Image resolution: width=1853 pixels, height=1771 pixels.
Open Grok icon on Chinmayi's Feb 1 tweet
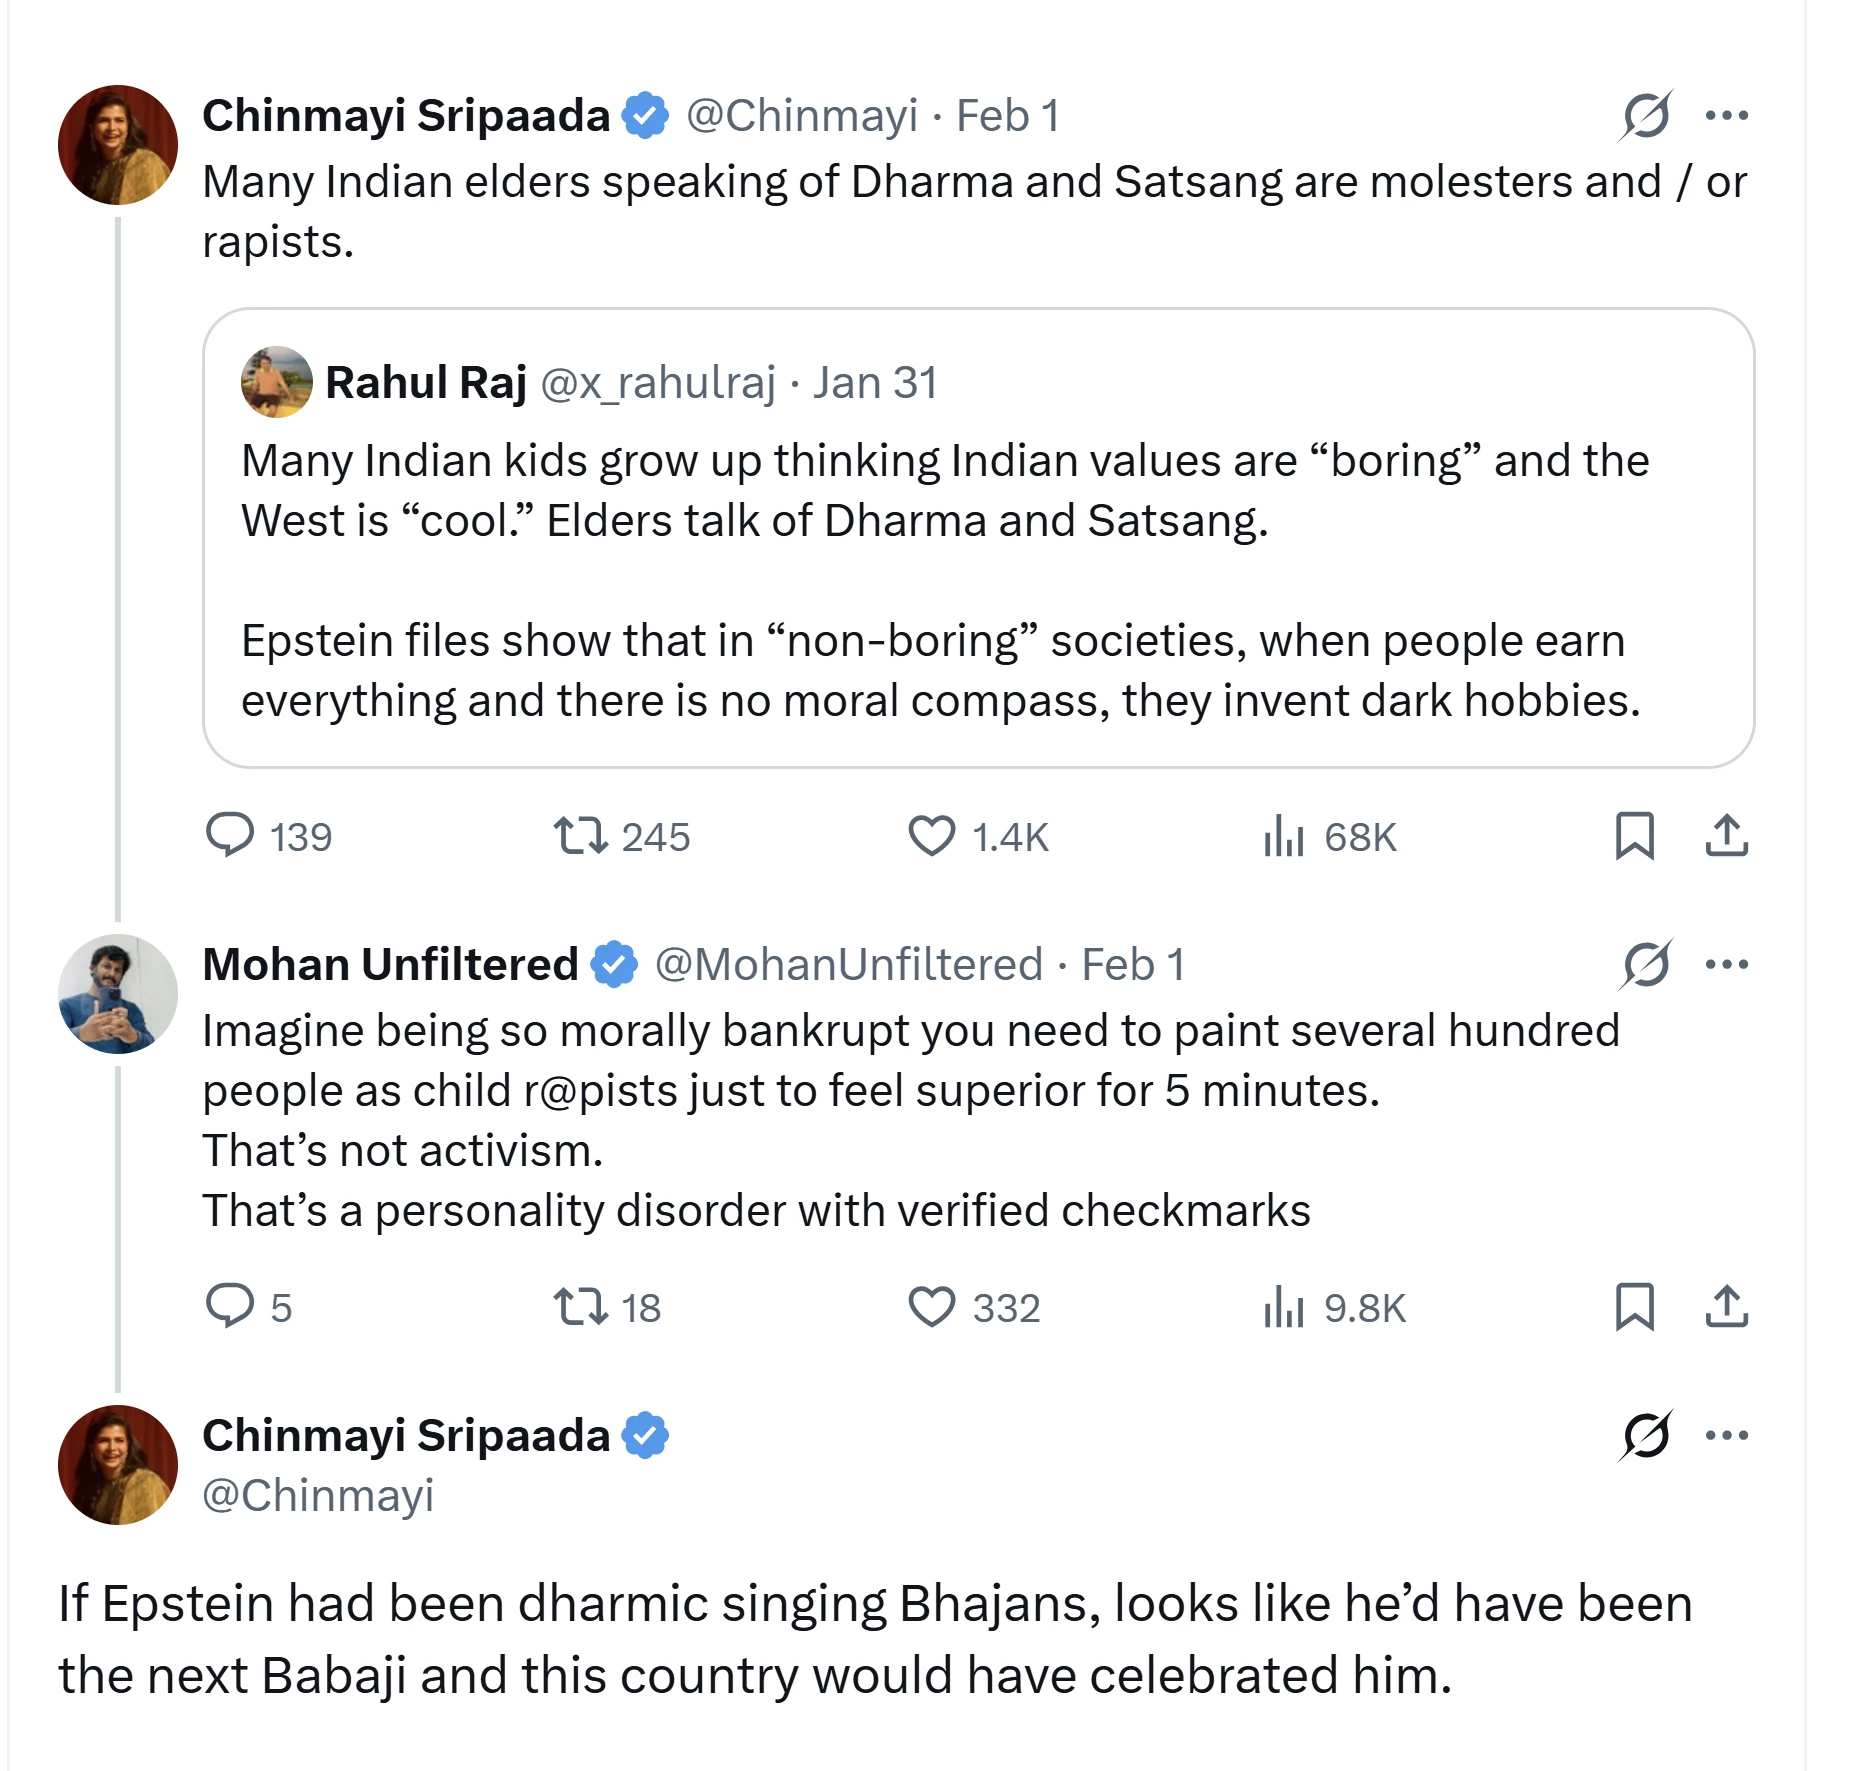pyautogui.click(x=1646, y=115)
